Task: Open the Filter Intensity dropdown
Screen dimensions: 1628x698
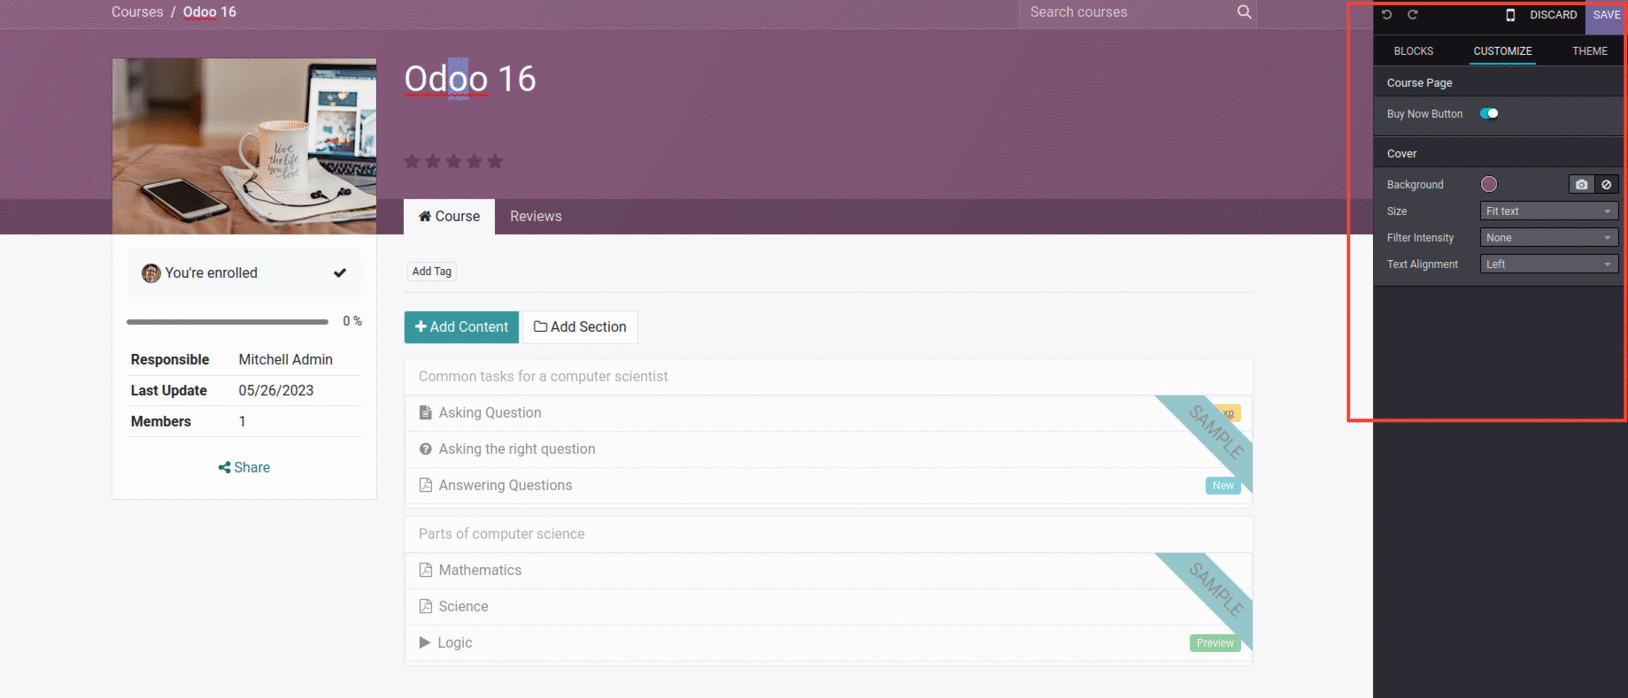Action: (x=1549, y=238)
